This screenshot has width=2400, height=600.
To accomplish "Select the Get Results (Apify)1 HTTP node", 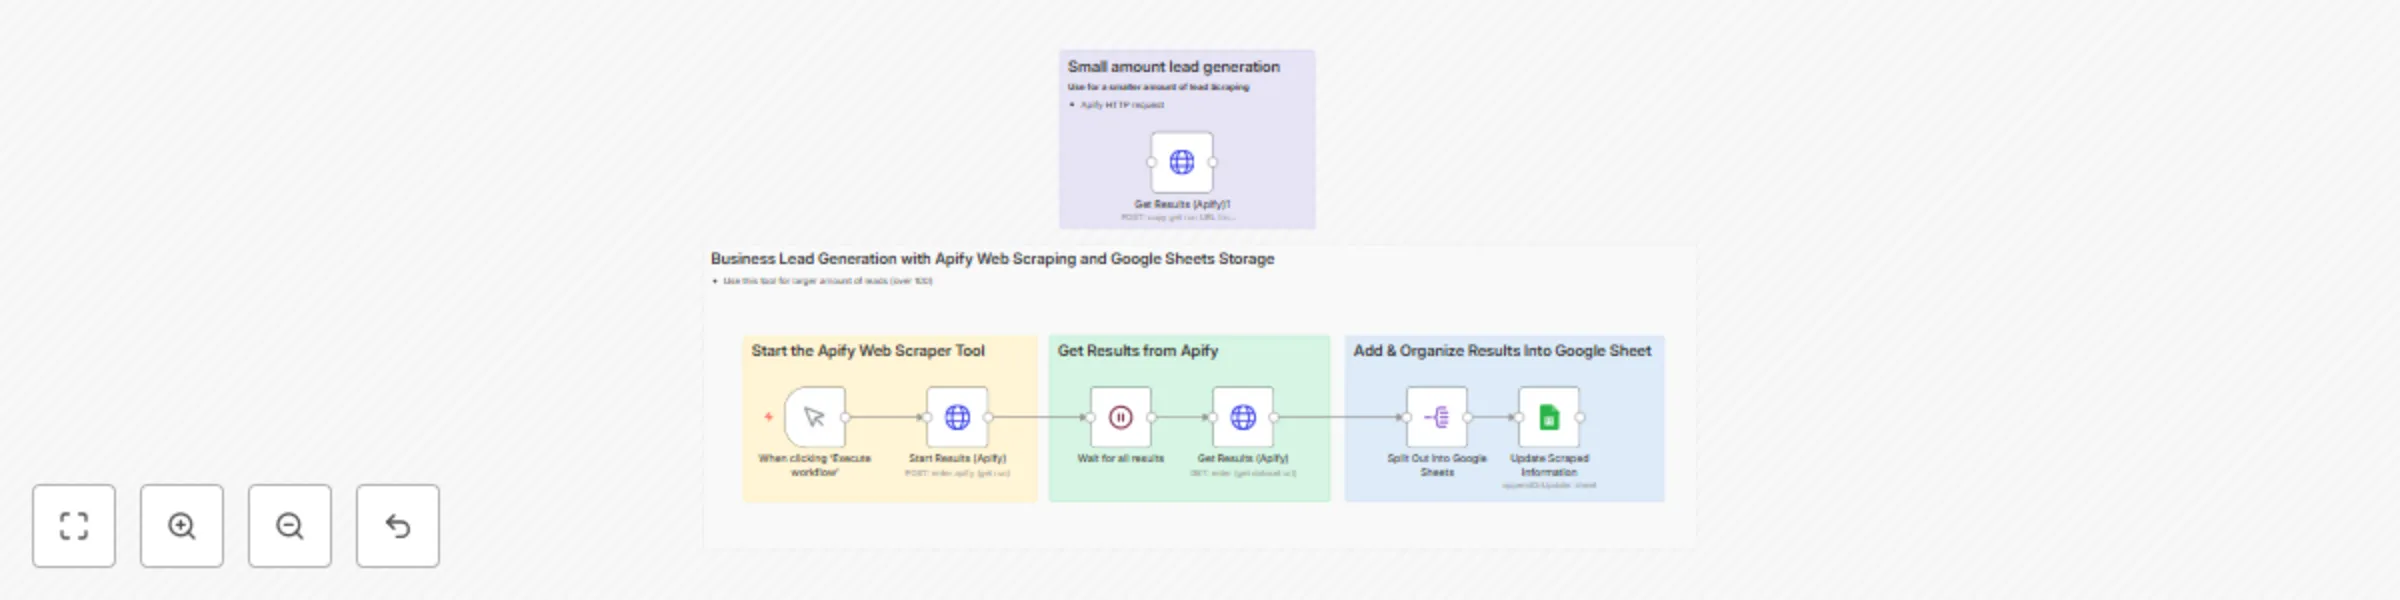I will pos(1182,162).
